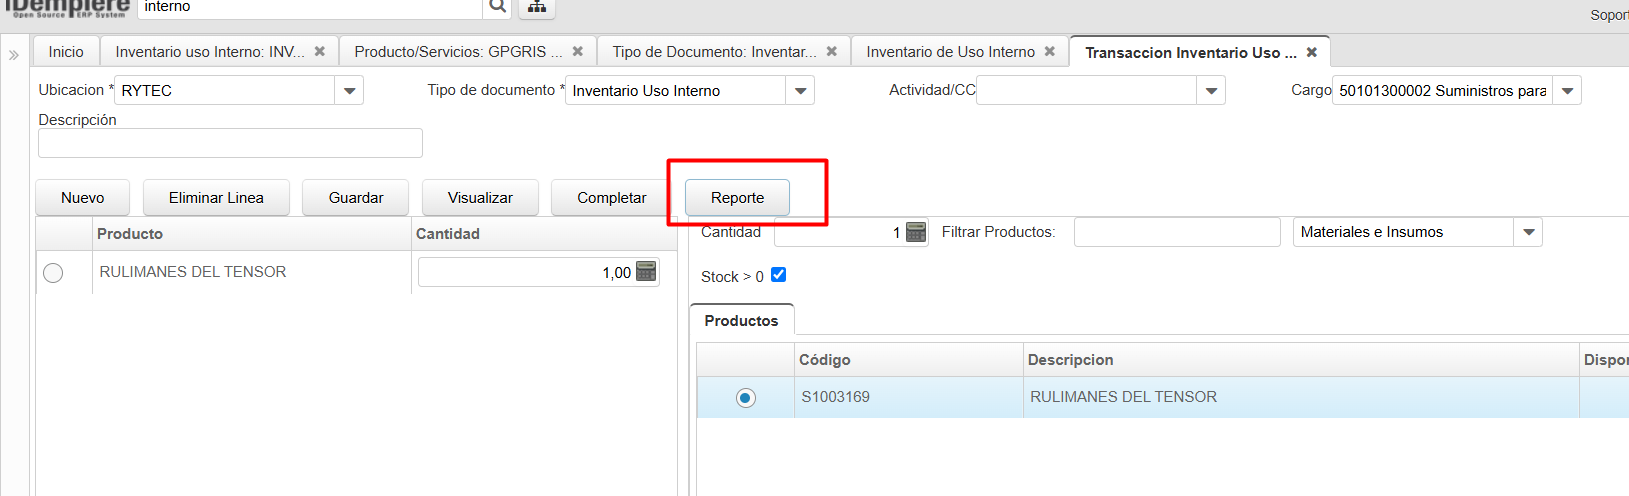Click the search magnifier icon
This screenshot has width=1629, height=496.
point(497,7)
